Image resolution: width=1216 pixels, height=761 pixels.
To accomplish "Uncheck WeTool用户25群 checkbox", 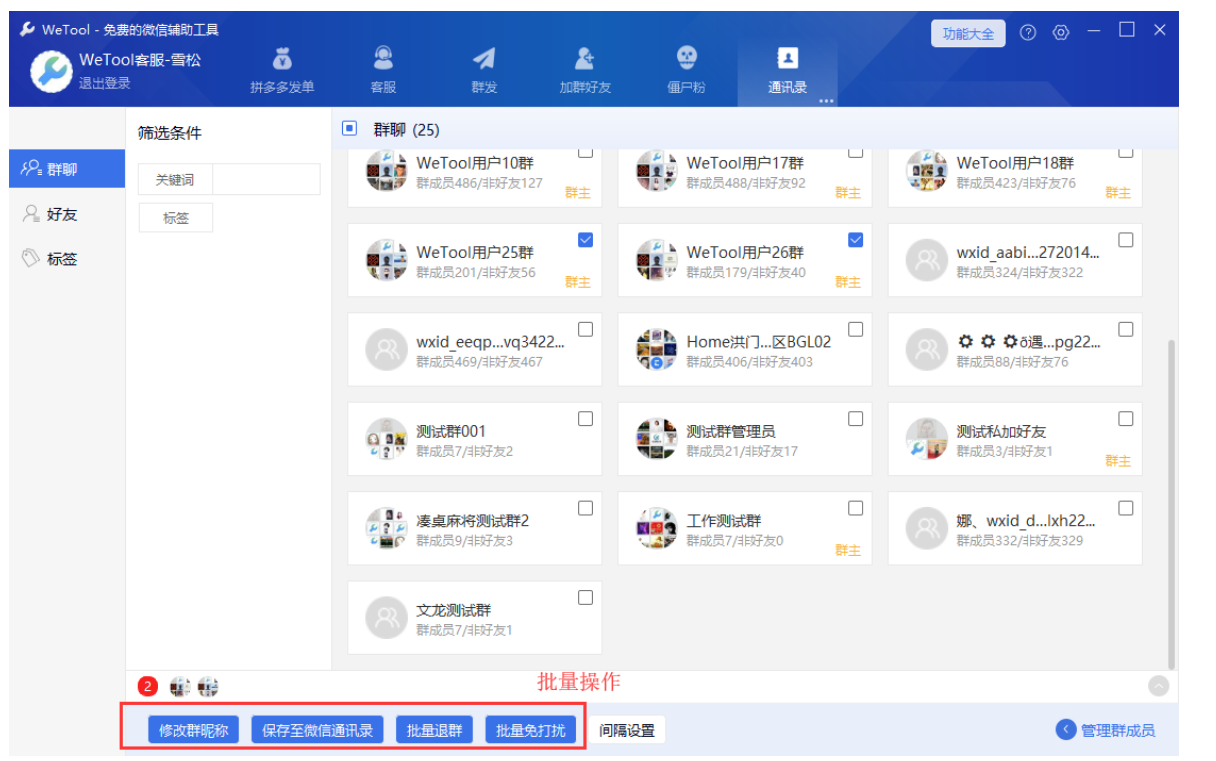I will (585, 239).
